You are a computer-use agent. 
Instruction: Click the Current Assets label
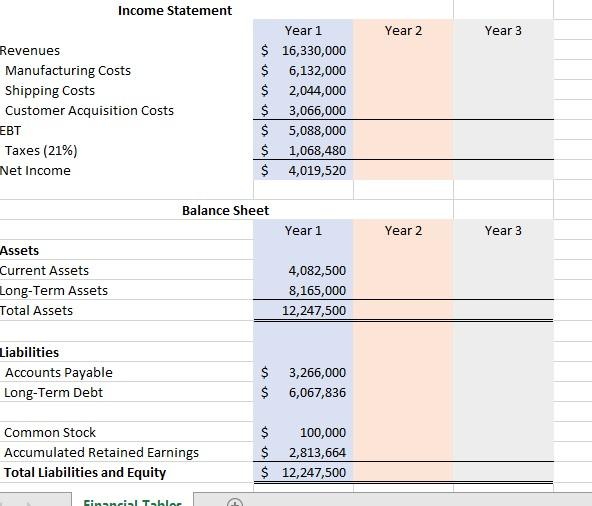pos(45,271)
